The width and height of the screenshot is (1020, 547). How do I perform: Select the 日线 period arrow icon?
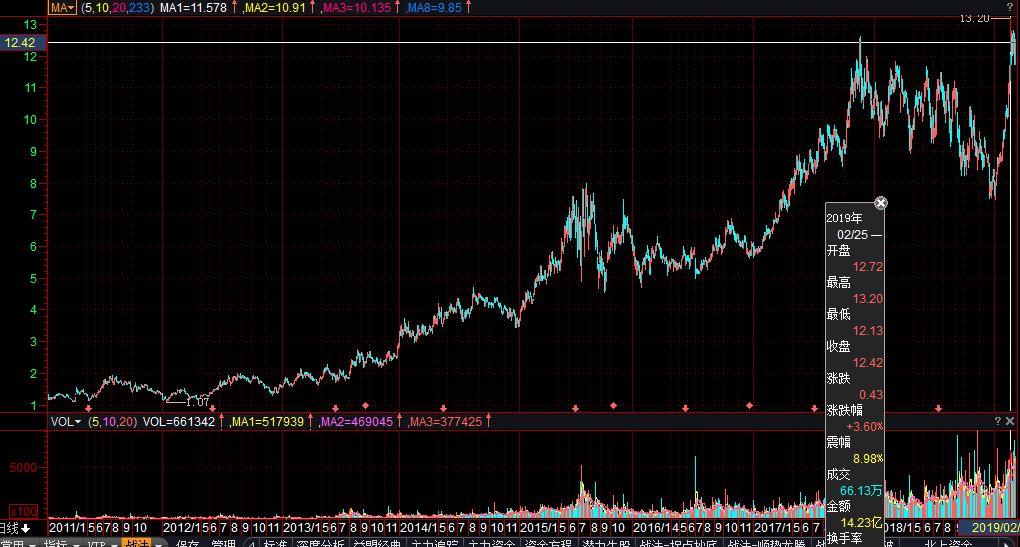[25, 528]
